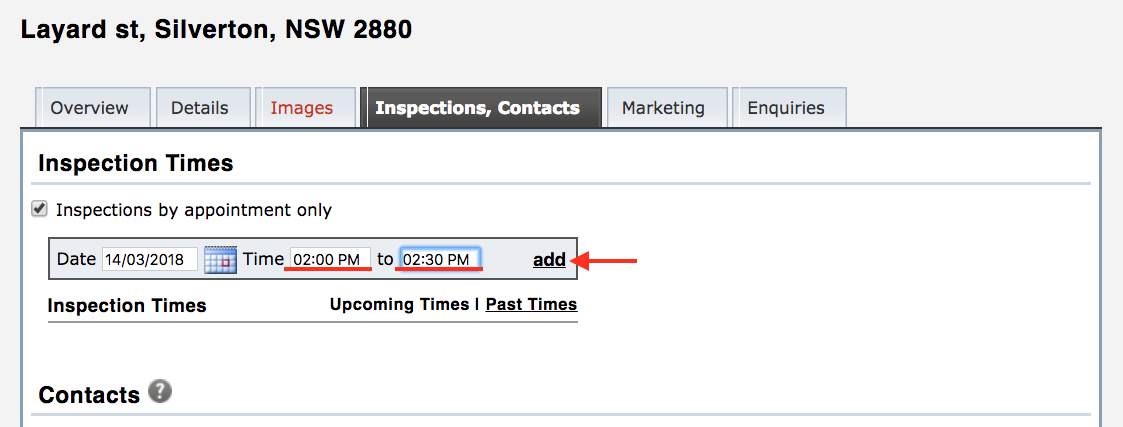Click the Contacts help question mark icon
The width and height of the screenshot is (1123, 427).
click(x=160, y=392)
